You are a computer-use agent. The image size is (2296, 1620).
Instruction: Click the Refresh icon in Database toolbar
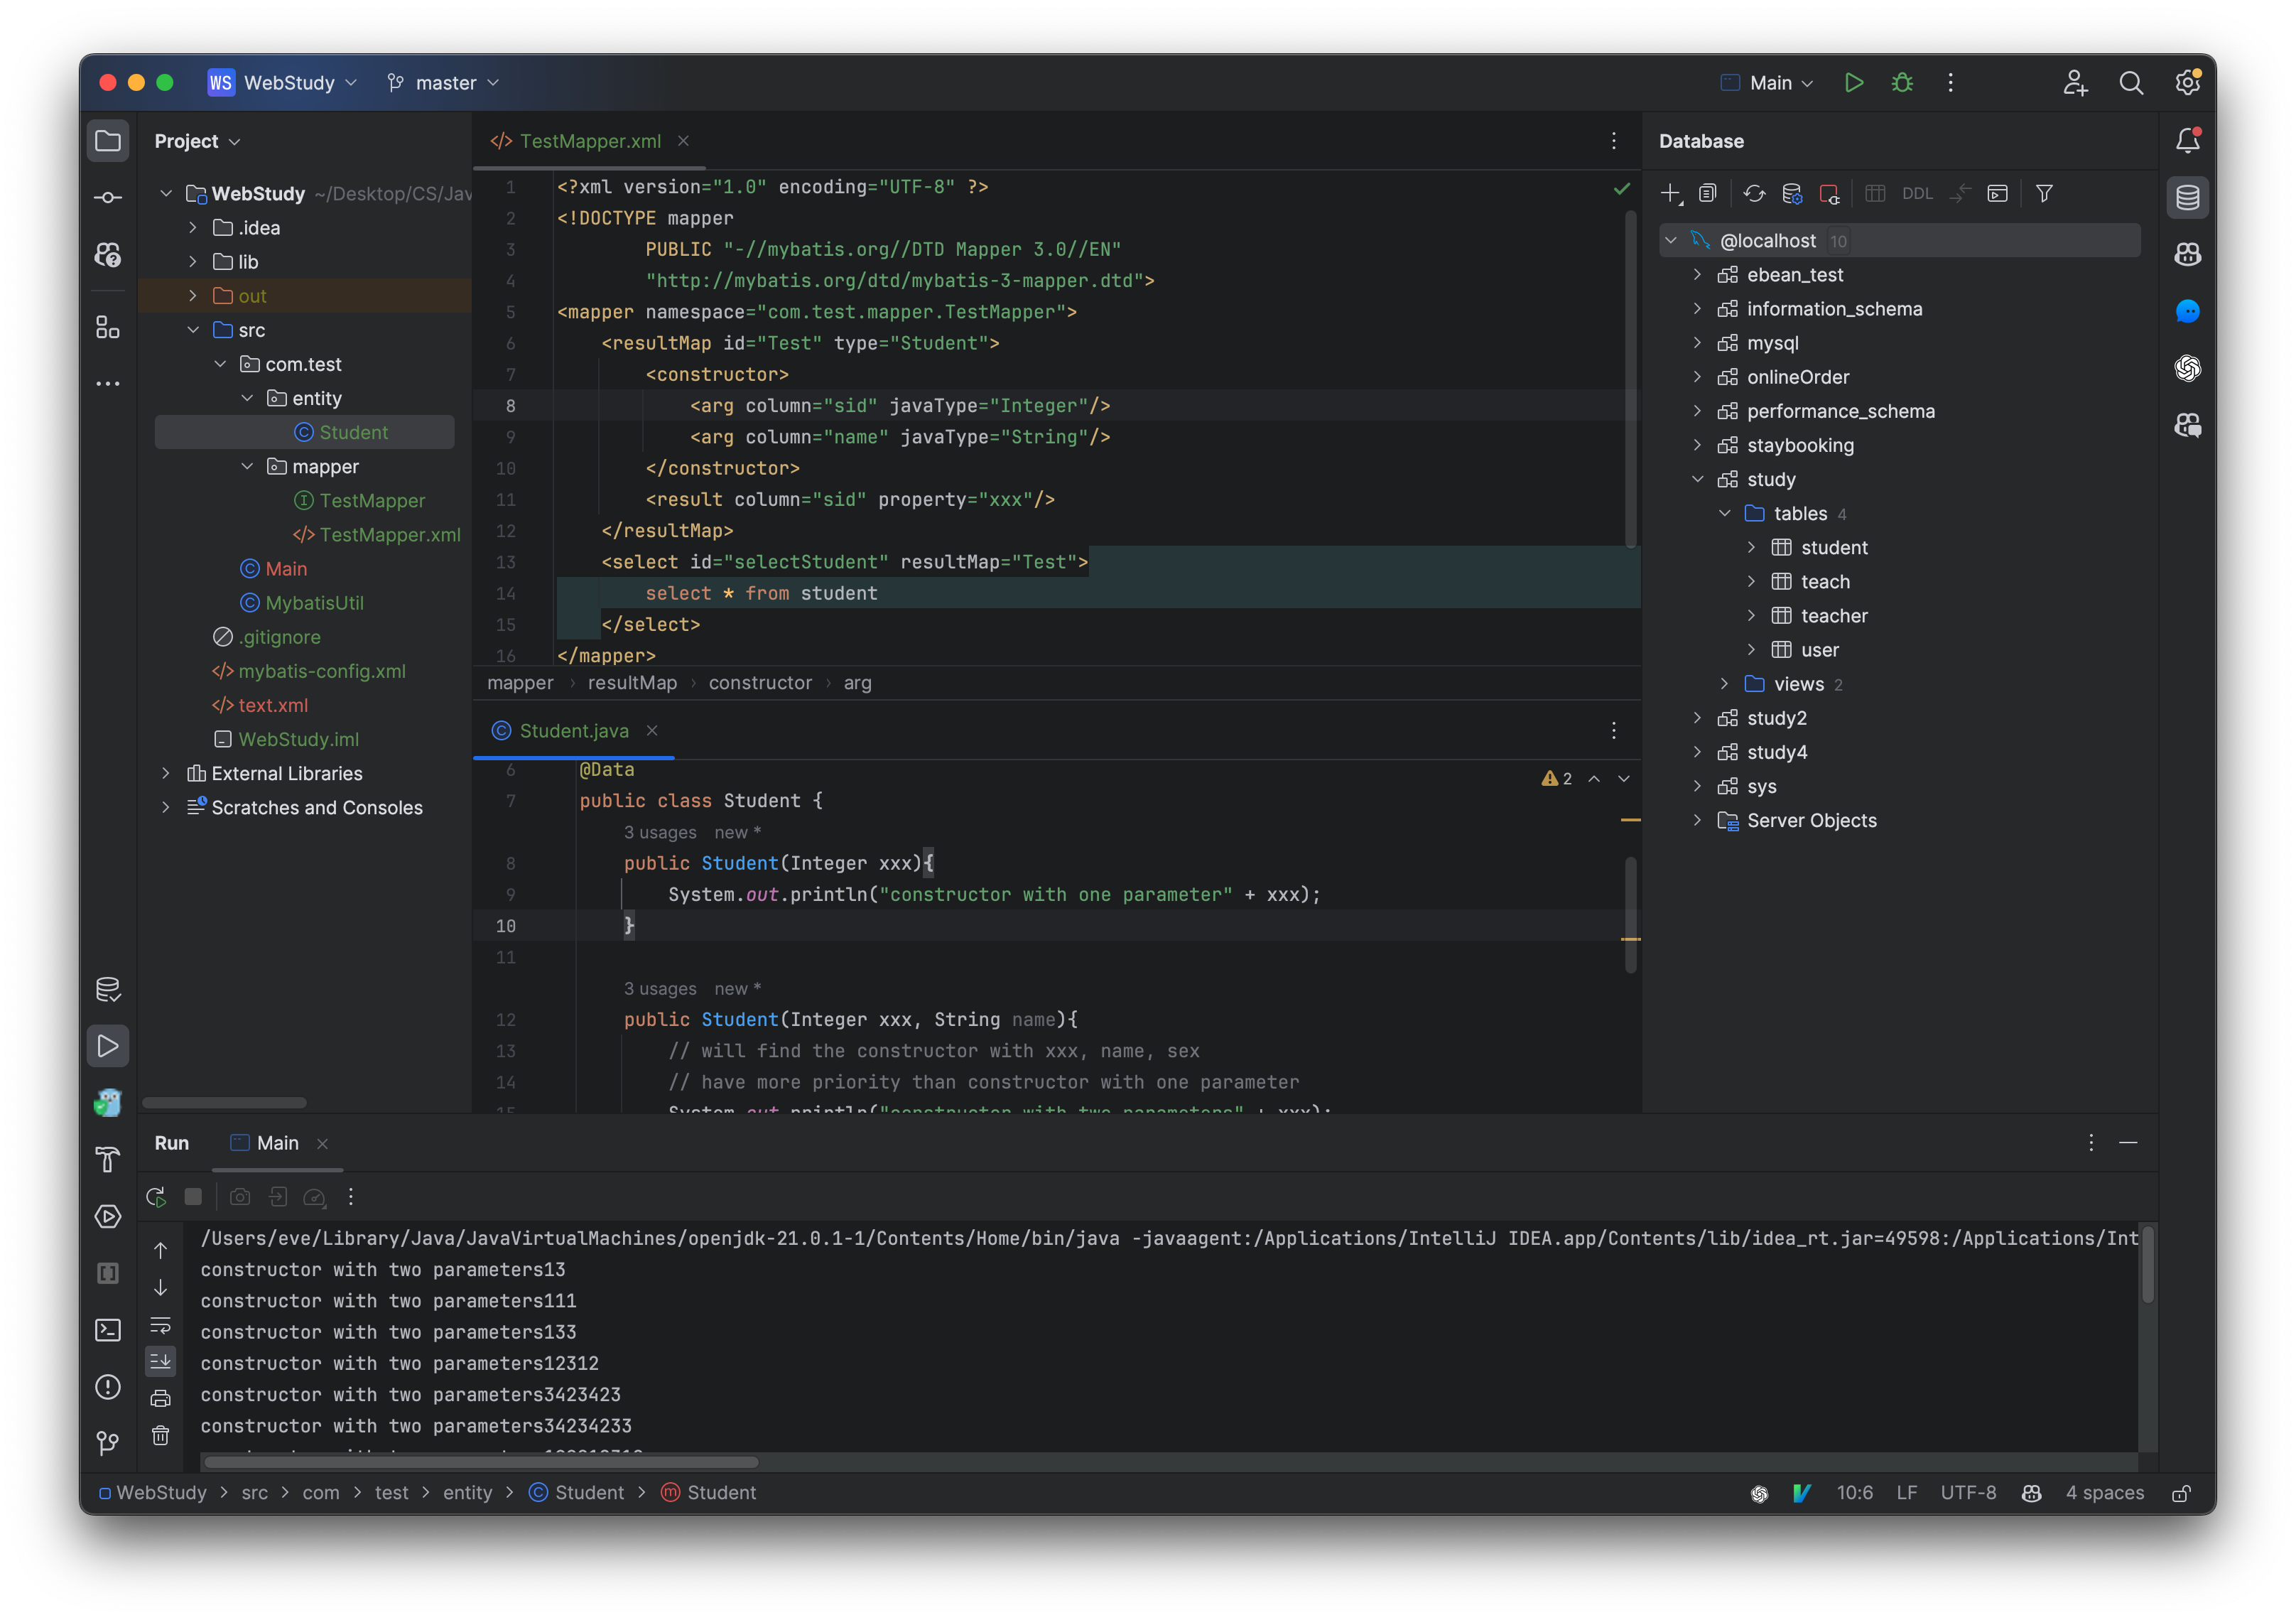click(x=1754, y=194)
